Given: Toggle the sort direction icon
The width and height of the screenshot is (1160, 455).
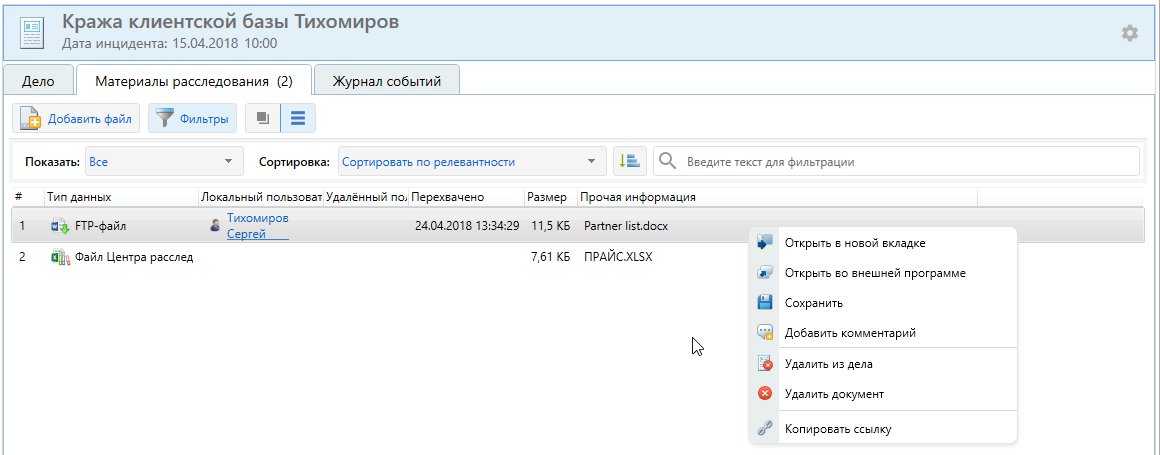Looking at the screenshot, I should pos(630,161).
